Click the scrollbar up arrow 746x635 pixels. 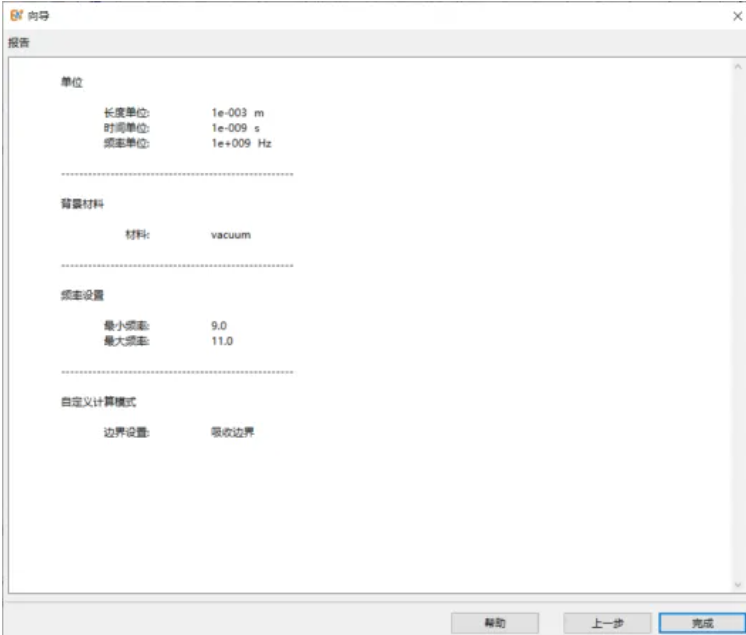[738, 66]
